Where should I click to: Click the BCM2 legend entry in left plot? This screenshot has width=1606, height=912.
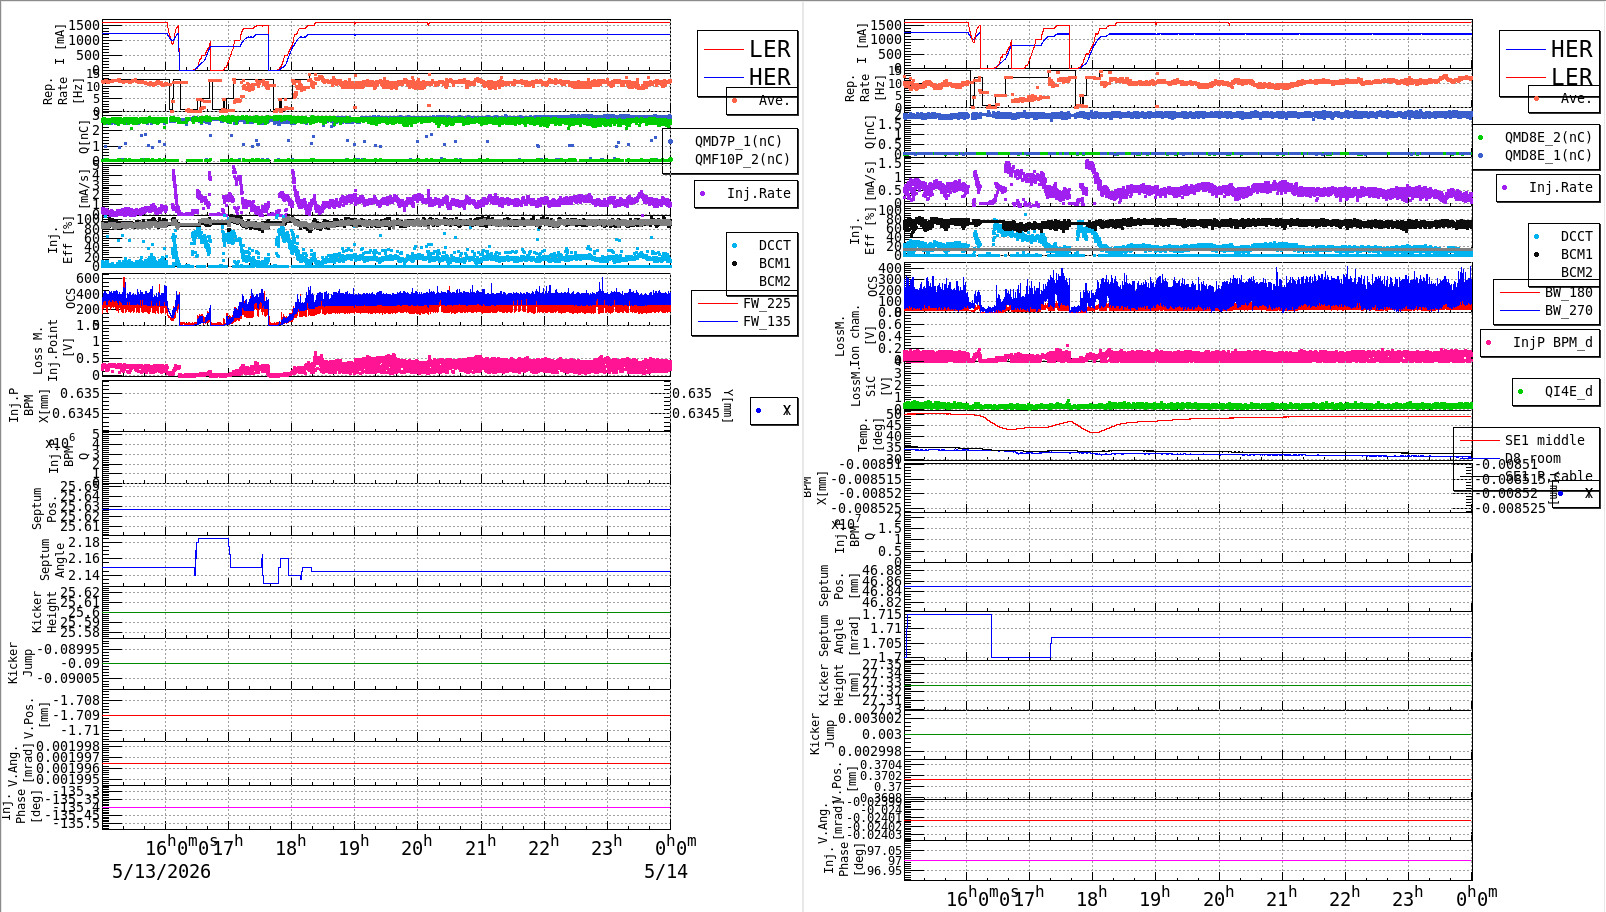[x=774, y=281]
